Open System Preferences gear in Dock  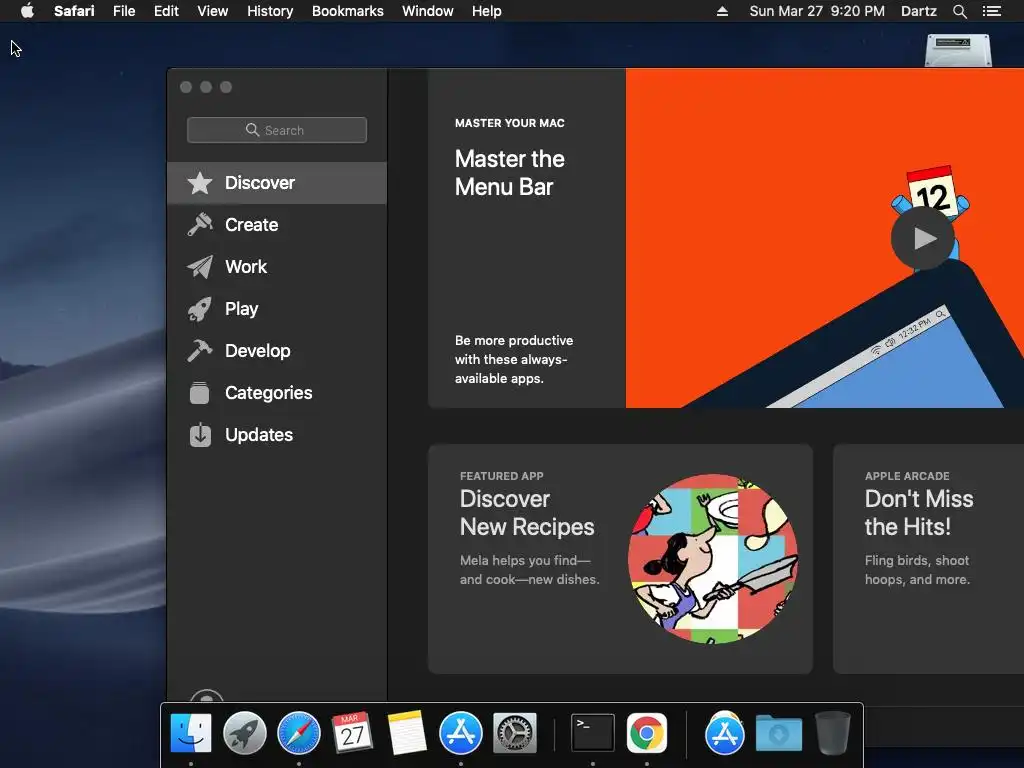515,733
